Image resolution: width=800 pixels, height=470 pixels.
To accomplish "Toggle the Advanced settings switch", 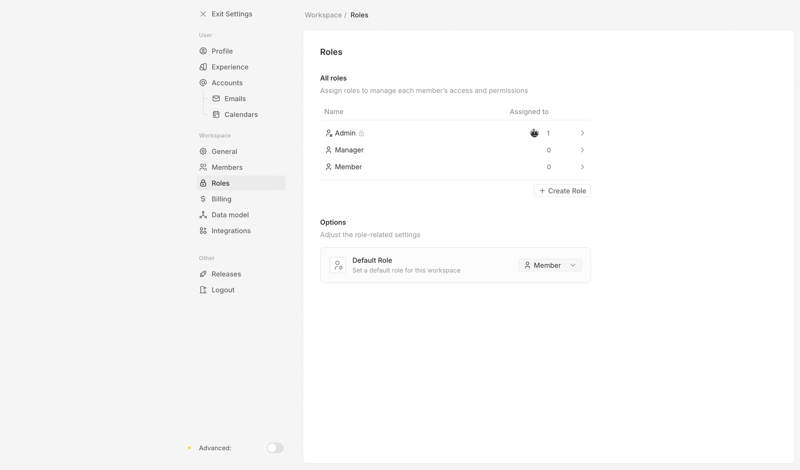I will coord(275,448).
